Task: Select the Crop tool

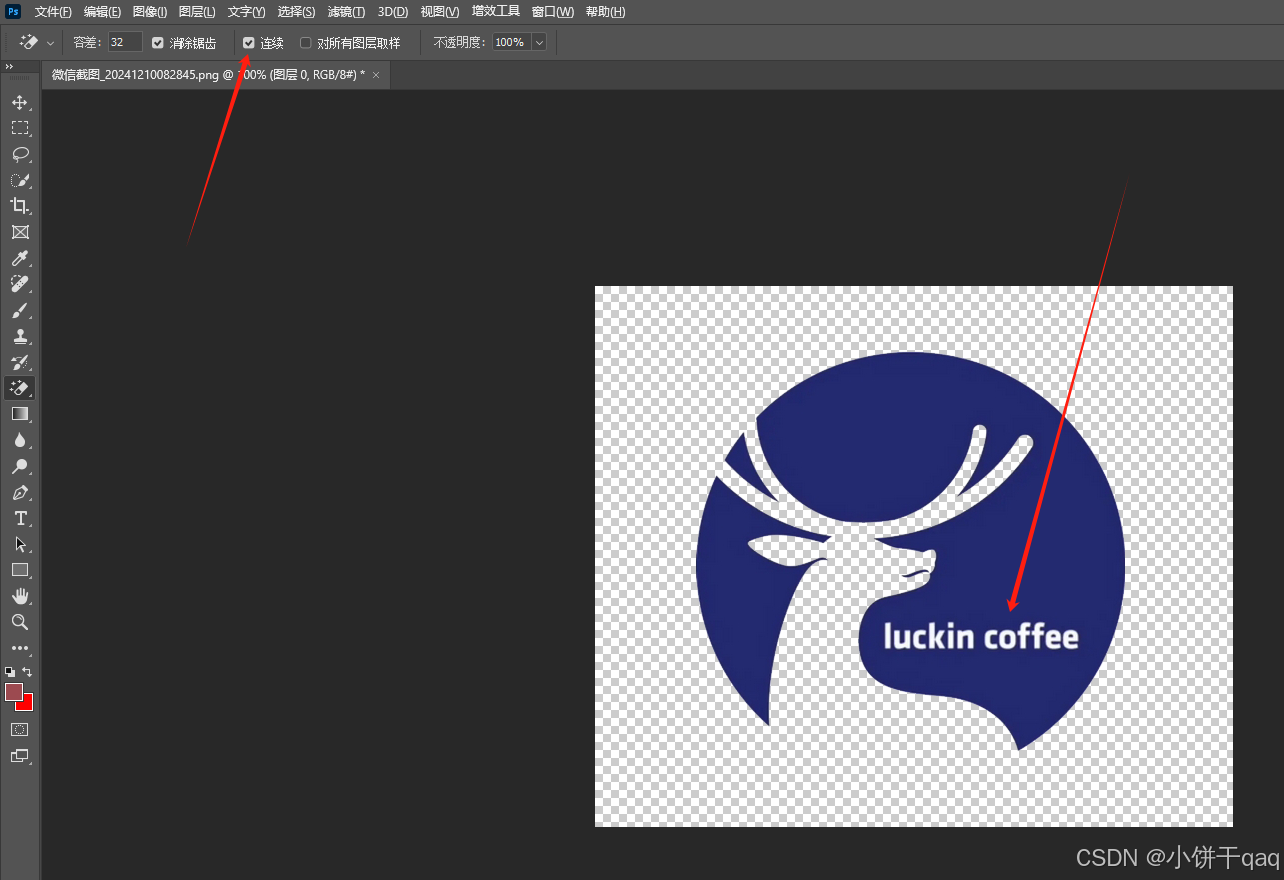Action: 20,206
